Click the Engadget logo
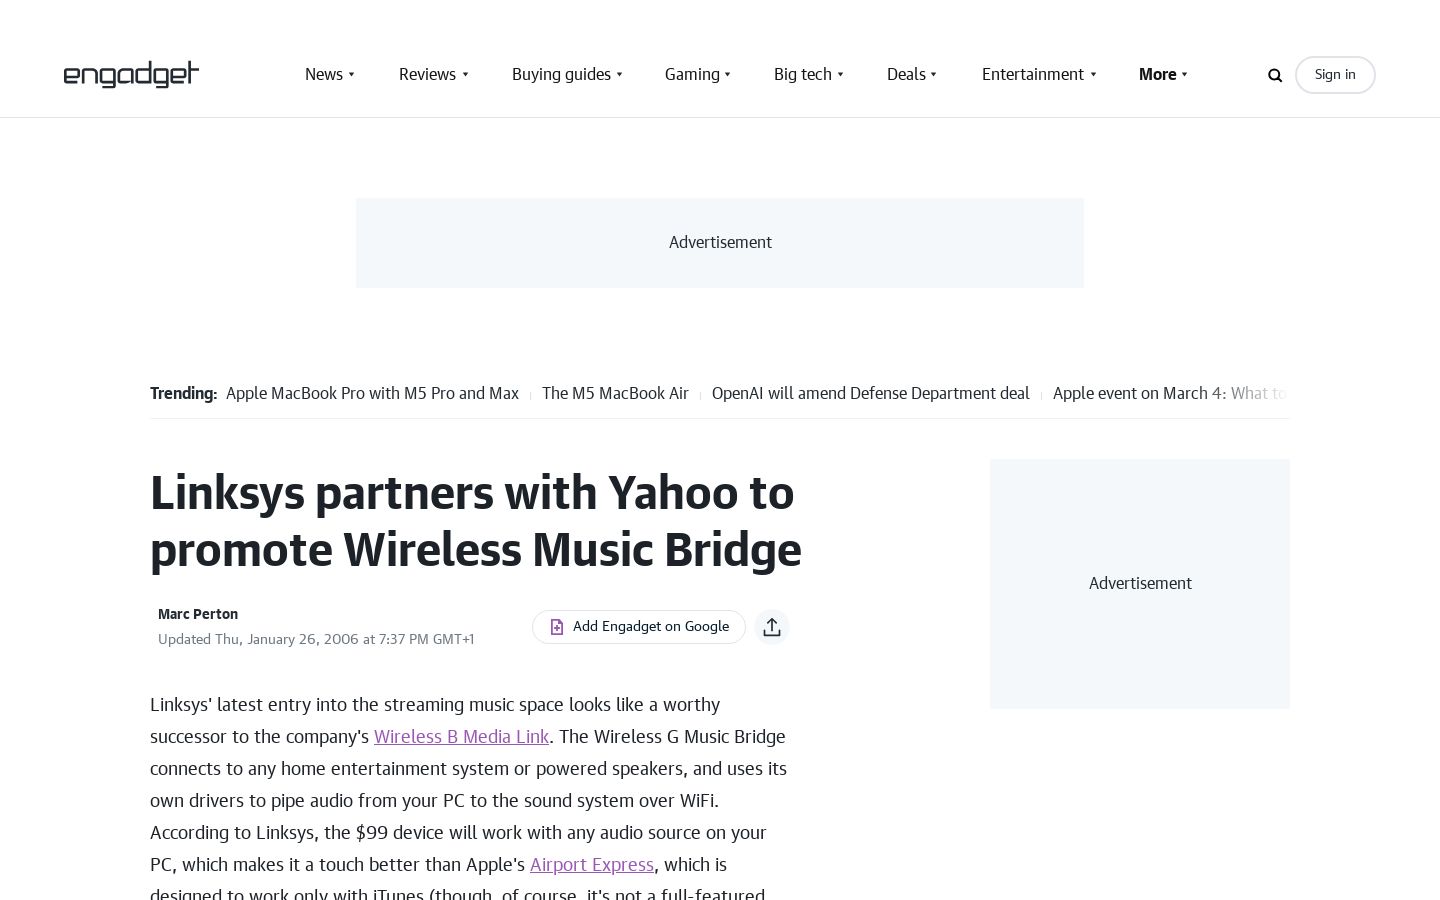The image size is (1440, 900). 131,75
